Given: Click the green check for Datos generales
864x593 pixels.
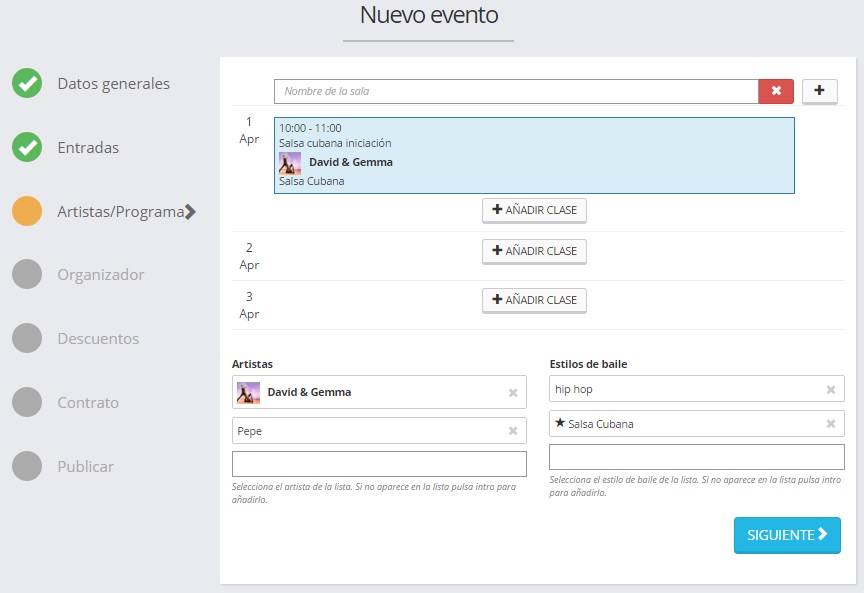Looking at the screenshot, I should [27, 84].
